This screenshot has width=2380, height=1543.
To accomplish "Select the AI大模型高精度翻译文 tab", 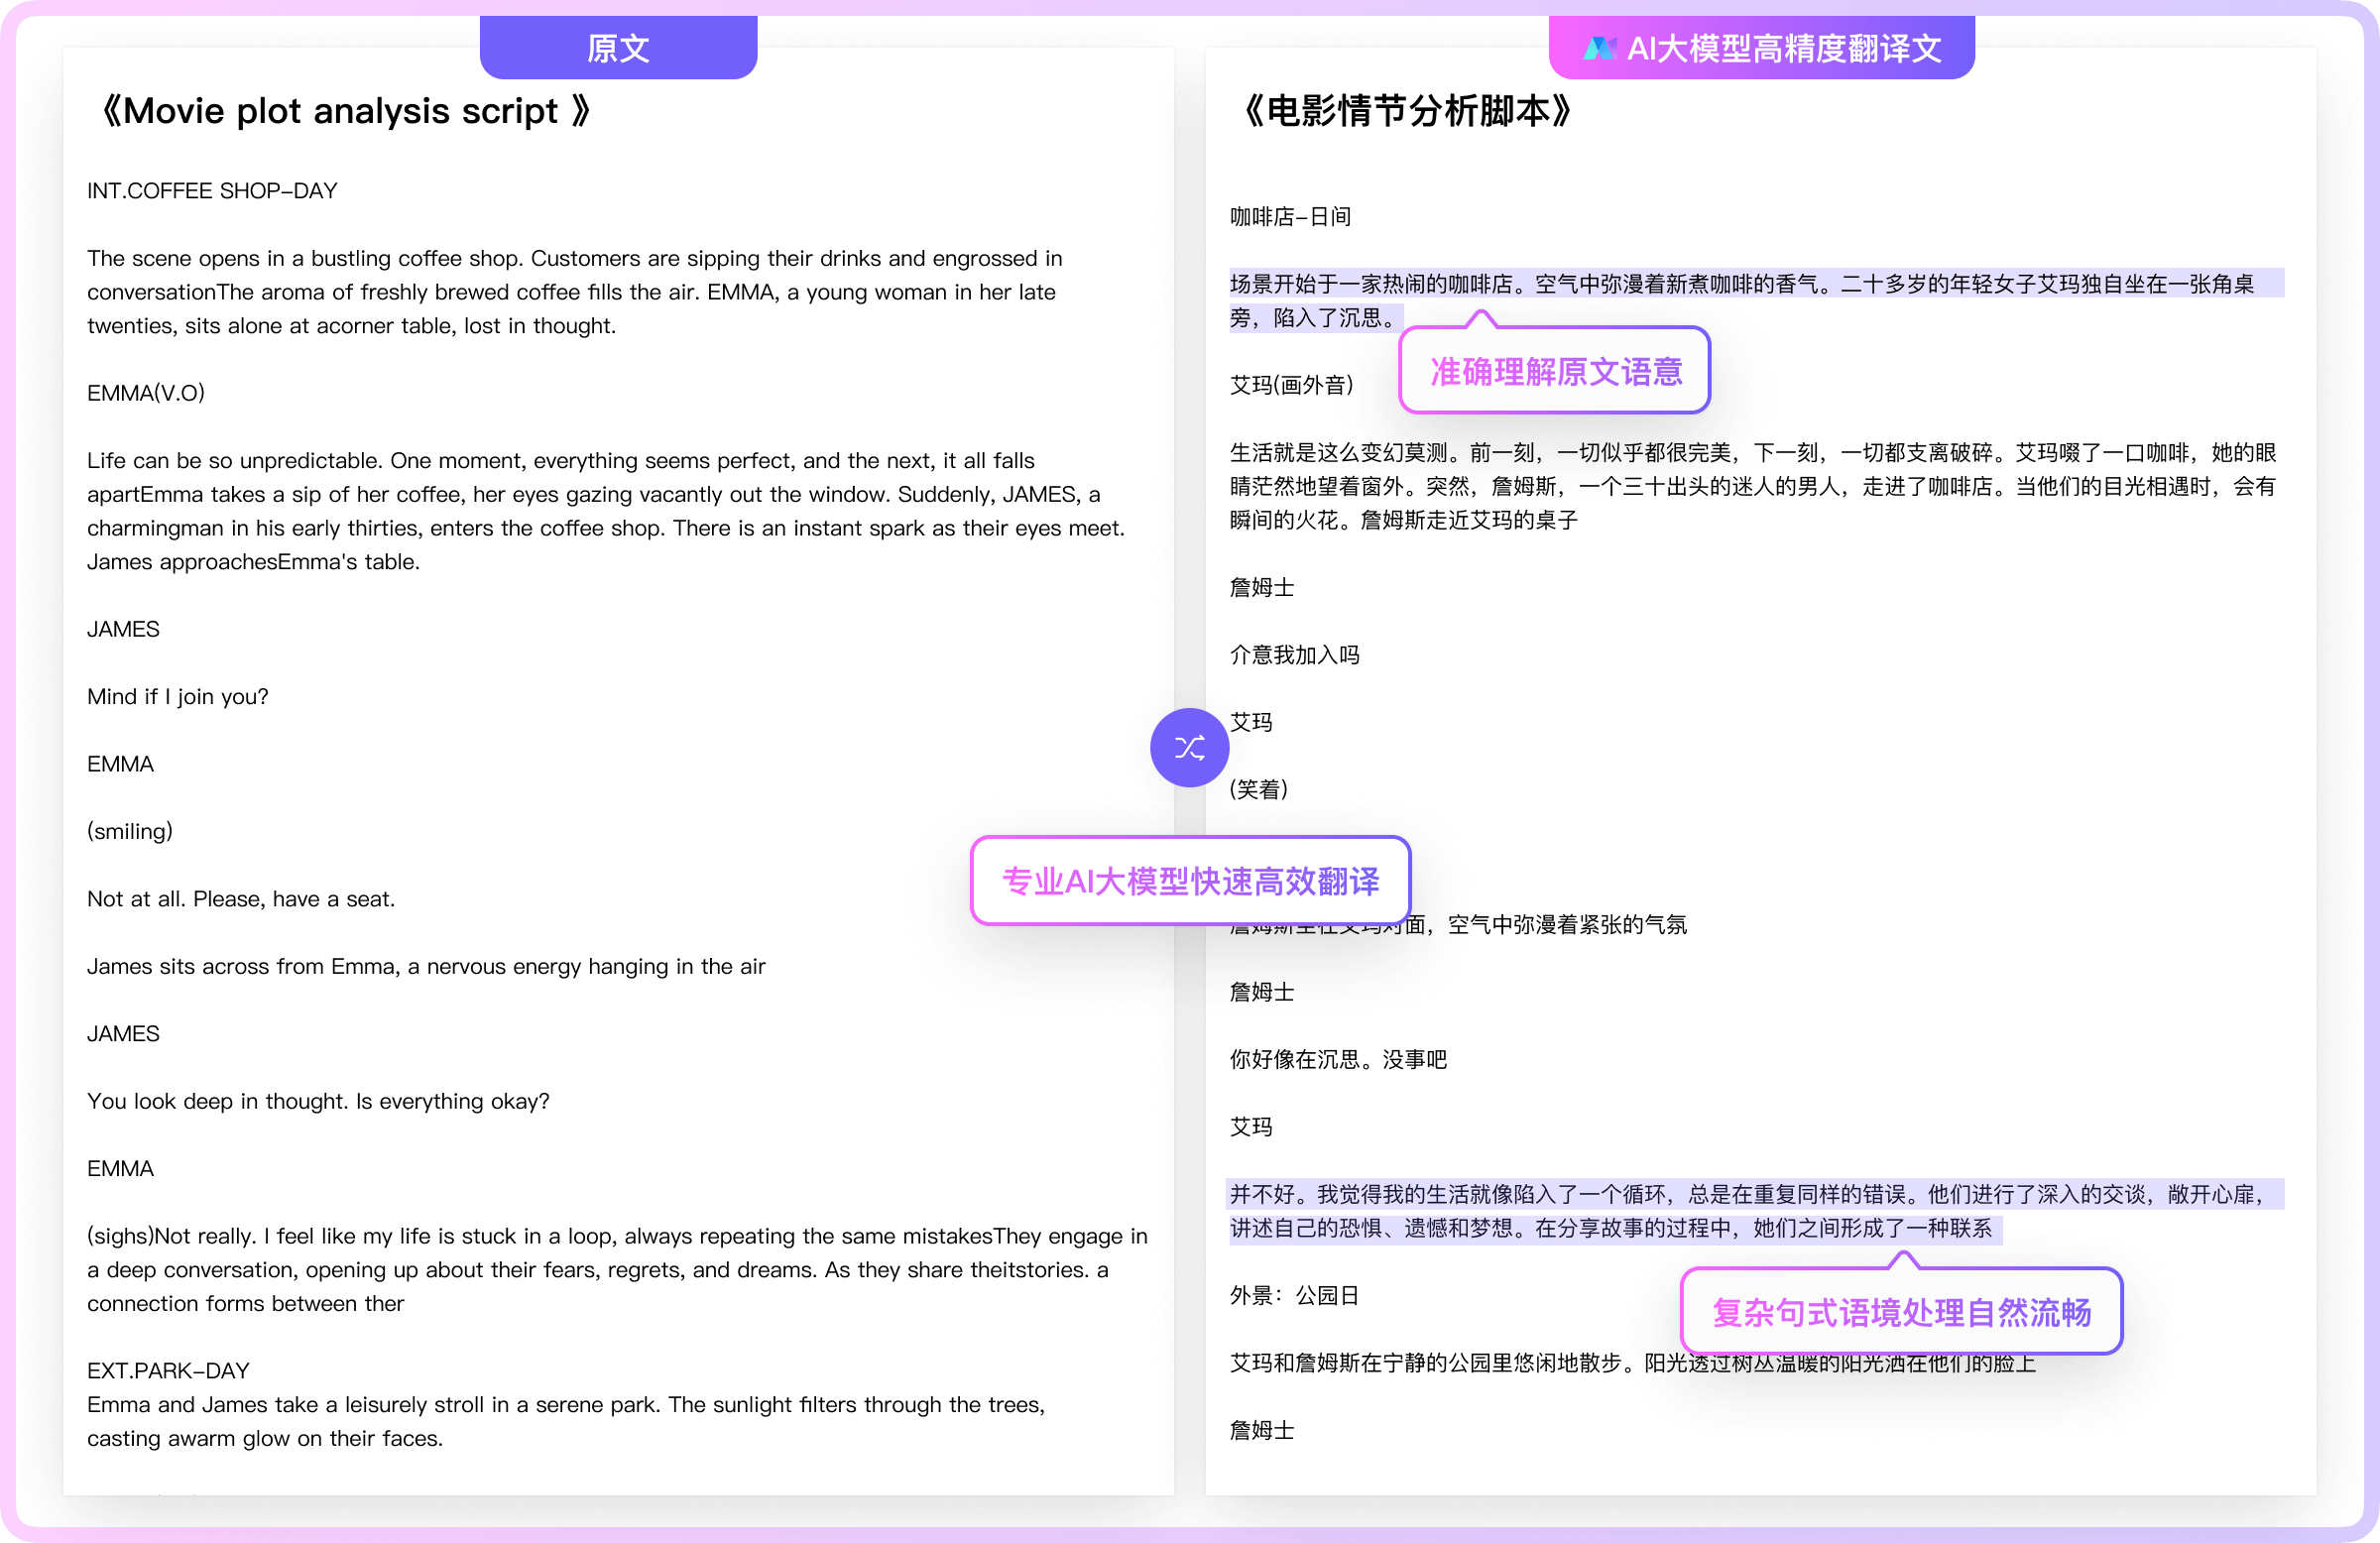I will coord(1761,48).
